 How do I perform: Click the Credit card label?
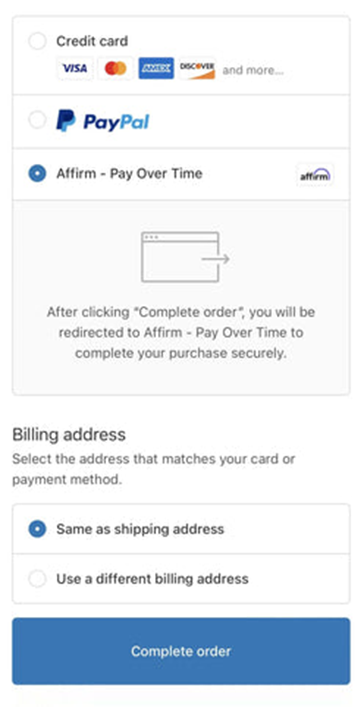point(92,41)
